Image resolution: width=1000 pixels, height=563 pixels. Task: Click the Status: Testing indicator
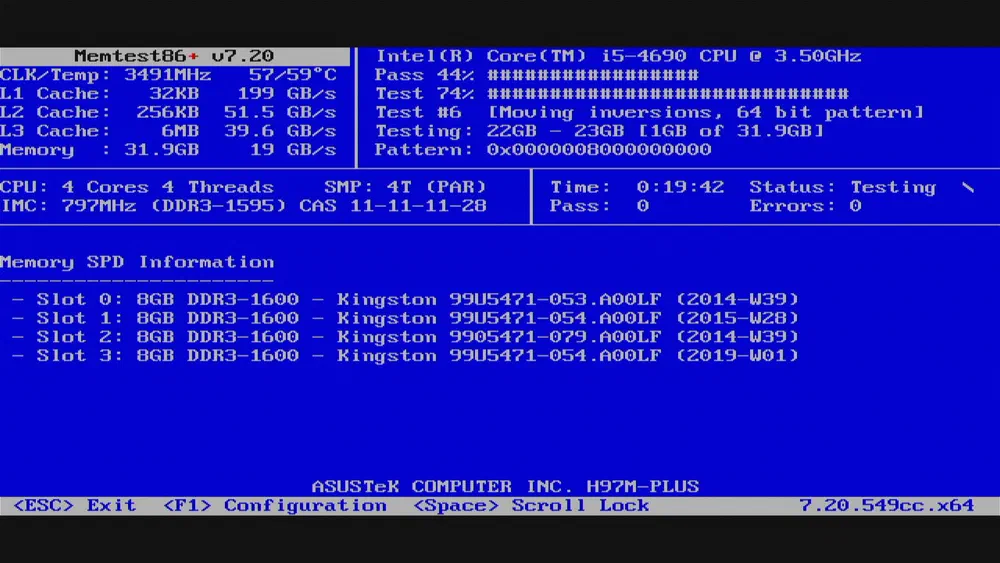point(842,187)
